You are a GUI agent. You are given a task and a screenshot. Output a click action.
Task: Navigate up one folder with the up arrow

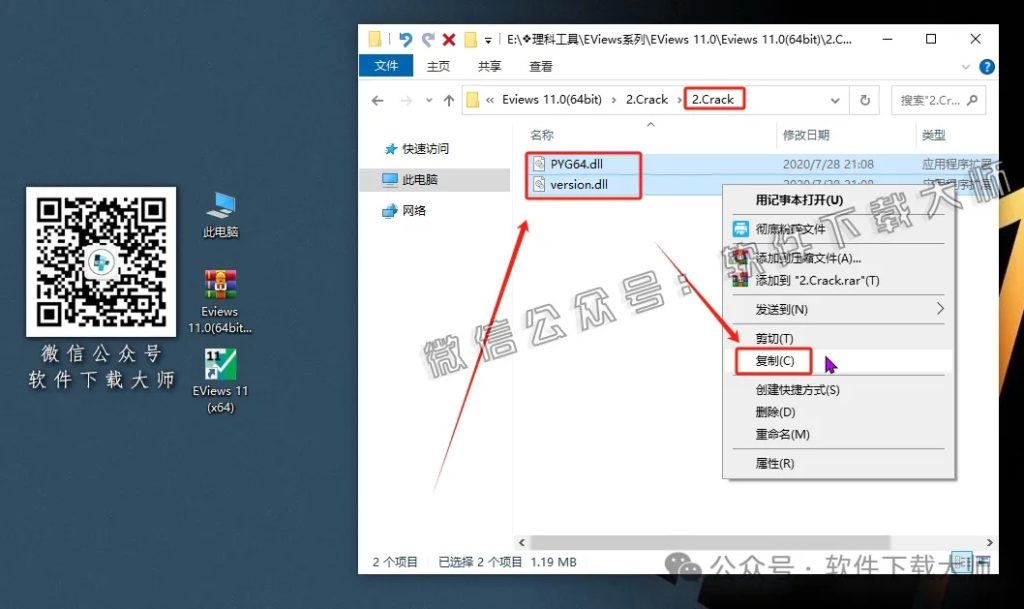click(x=448, y=99)
